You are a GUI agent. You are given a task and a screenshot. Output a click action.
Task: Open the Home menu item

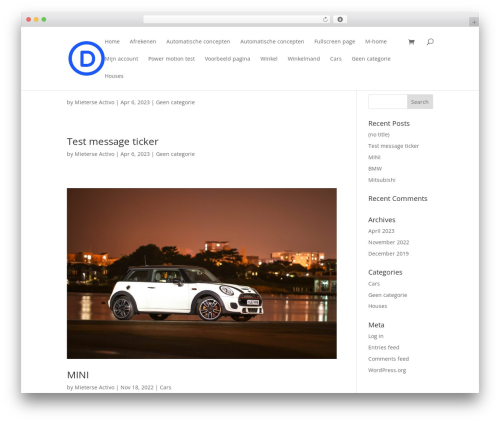(112, 41)
